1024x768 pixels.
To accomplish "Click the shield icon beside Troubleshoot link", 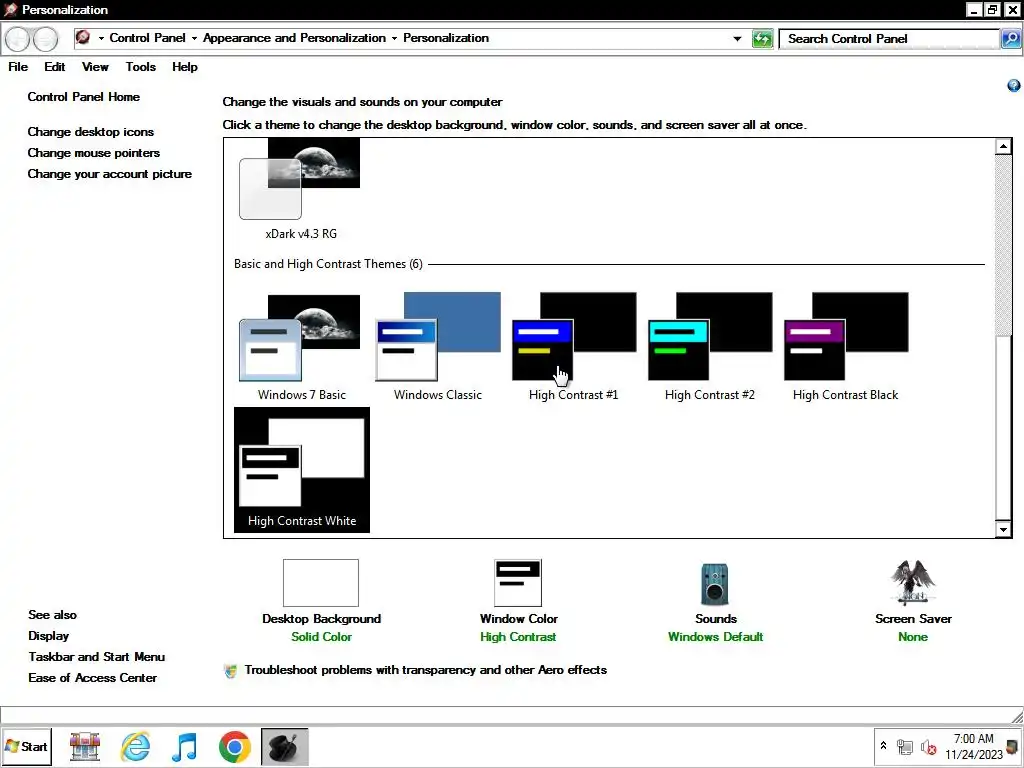I will click(231, 671).
